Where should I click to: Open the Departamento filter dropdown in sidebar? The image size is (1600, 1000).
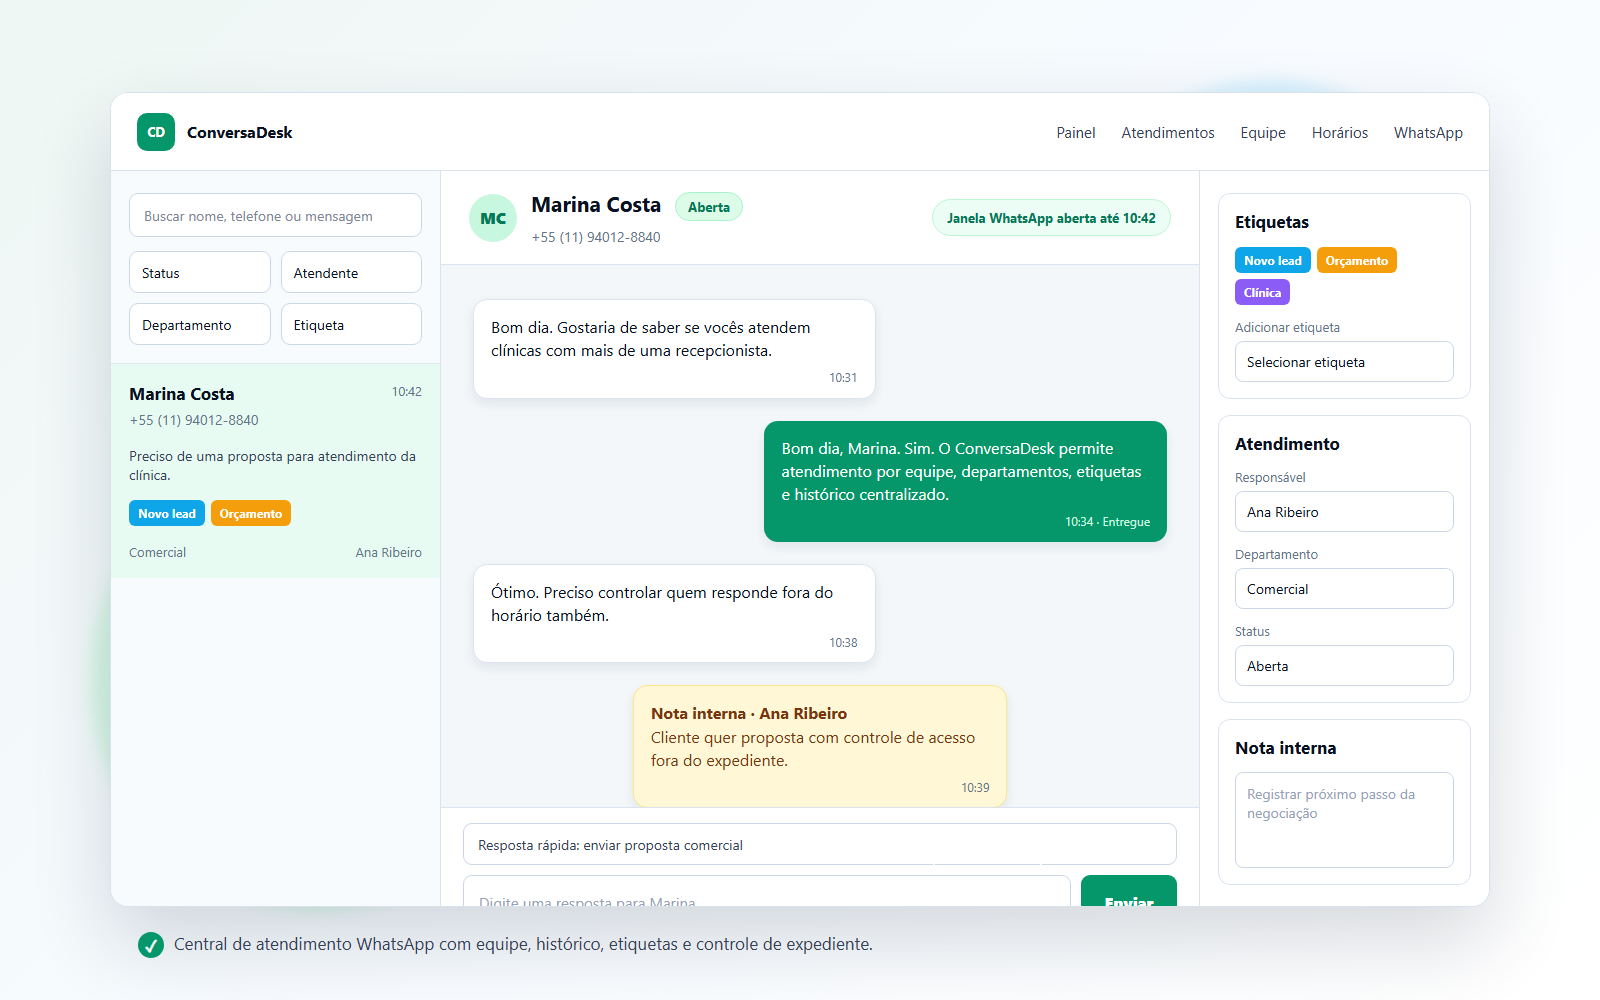pos(200,324)
